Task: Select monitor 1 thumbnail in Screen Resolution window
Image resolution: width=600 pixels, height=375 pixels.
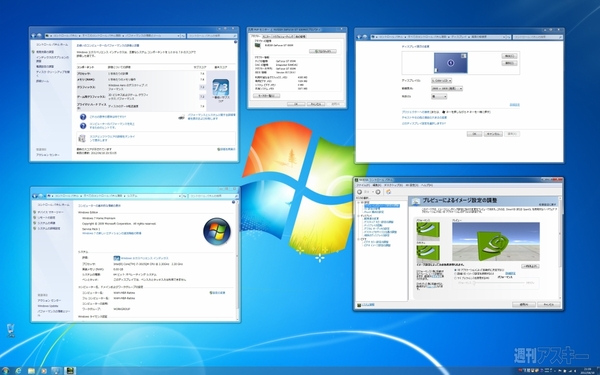Action: click(x=450, y=63)
